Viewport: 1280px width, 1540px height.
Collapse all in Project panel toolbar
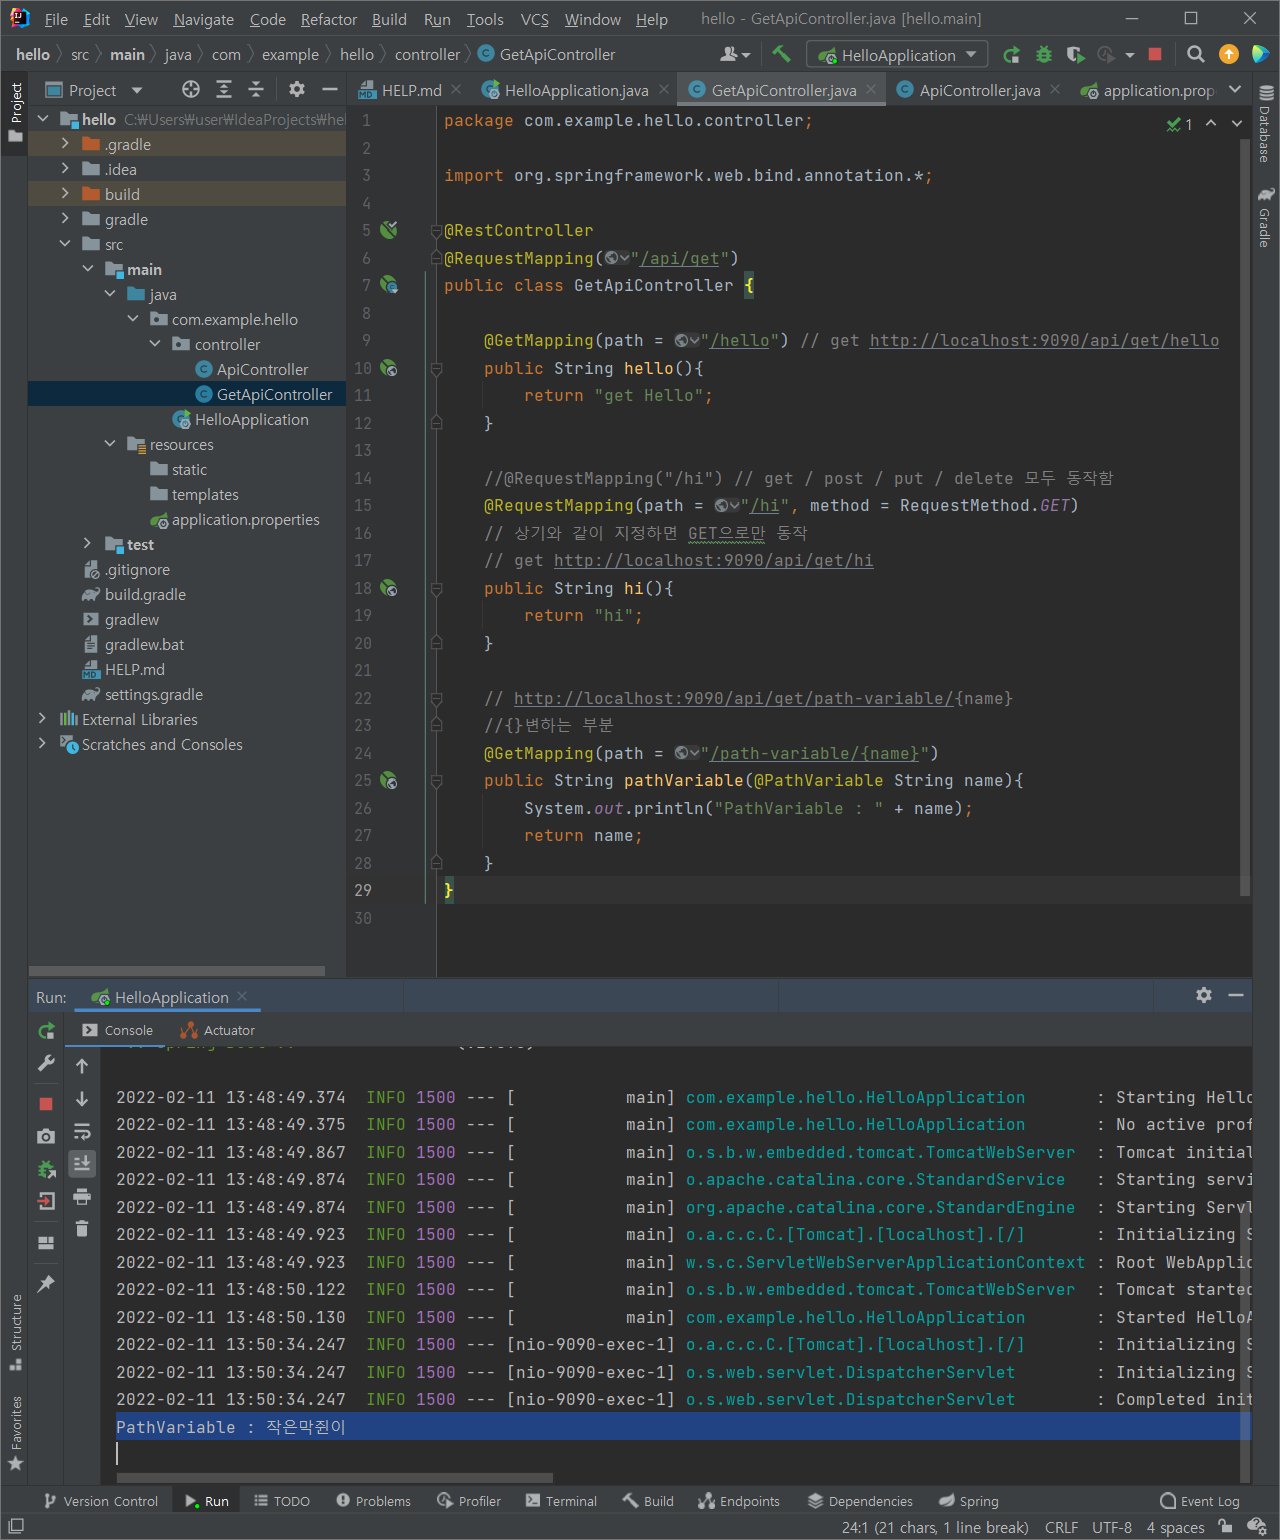256,90
